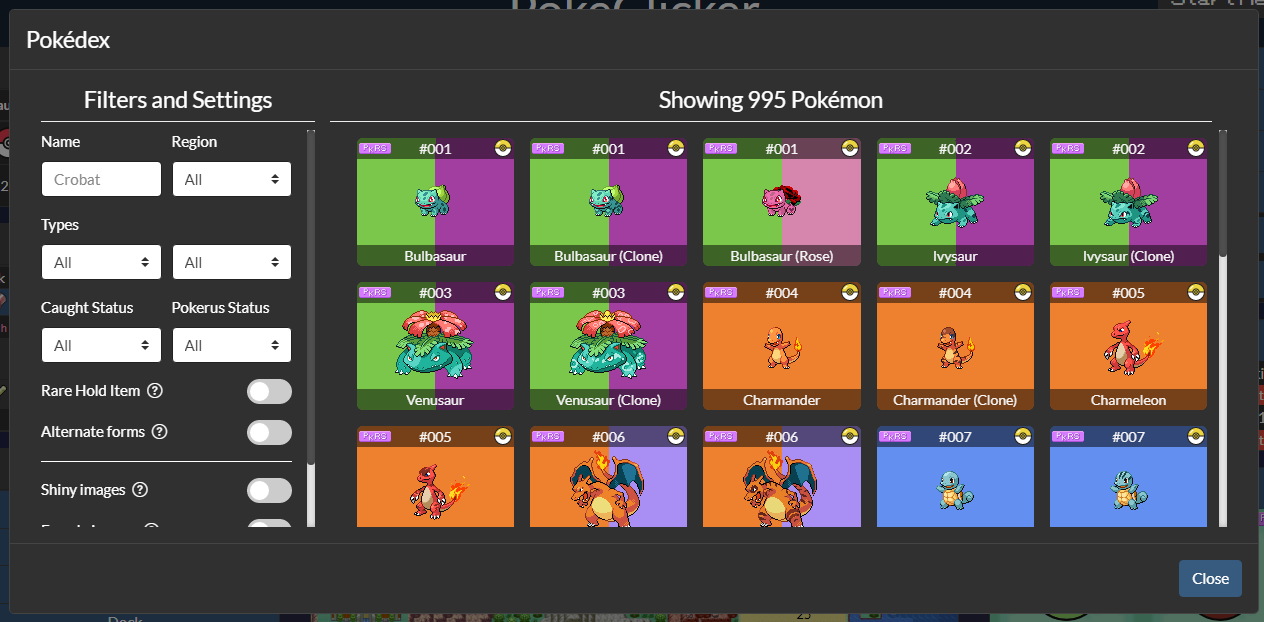Click the filters panel scrollbar
This screenshot has height=622, width=1264.
(311, 297)
